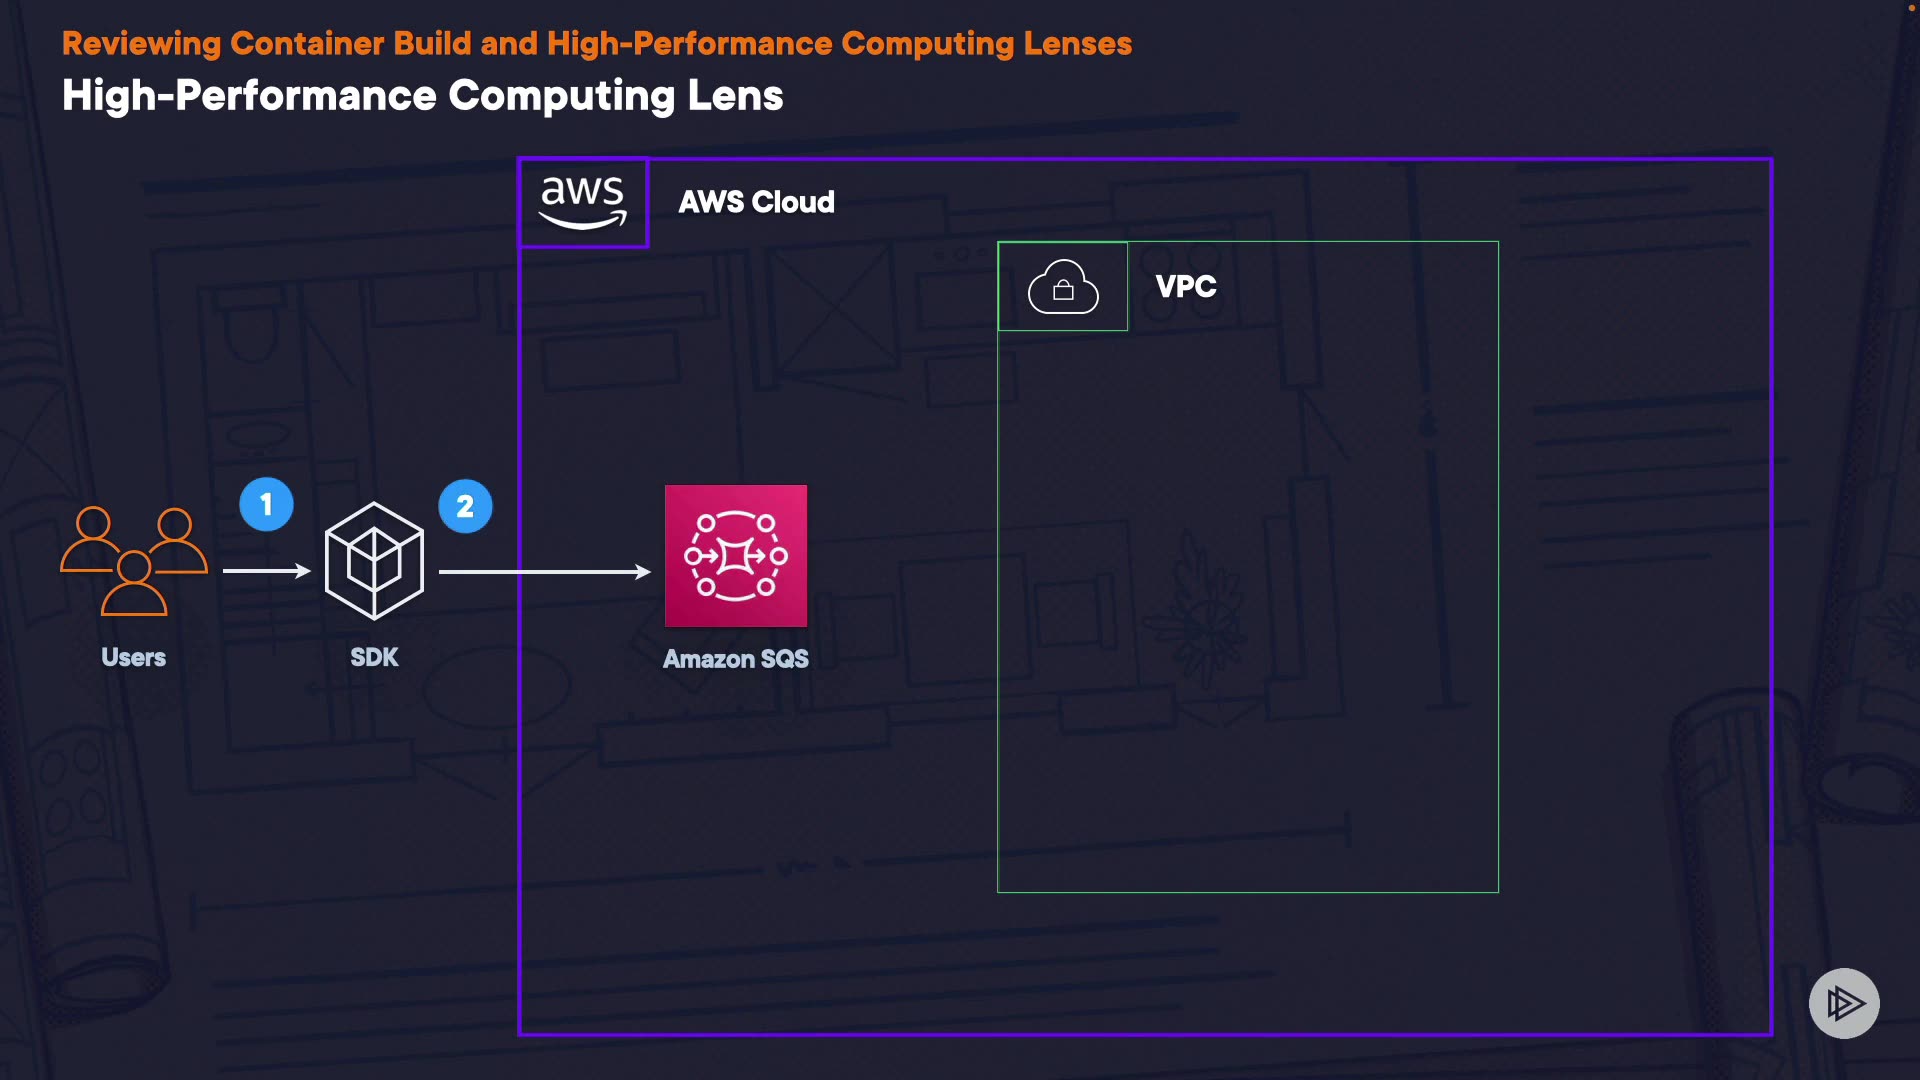The image size is (1920, 1080).
Task: Click the Pluralsight play logo
Action: click(1844, 1003)
